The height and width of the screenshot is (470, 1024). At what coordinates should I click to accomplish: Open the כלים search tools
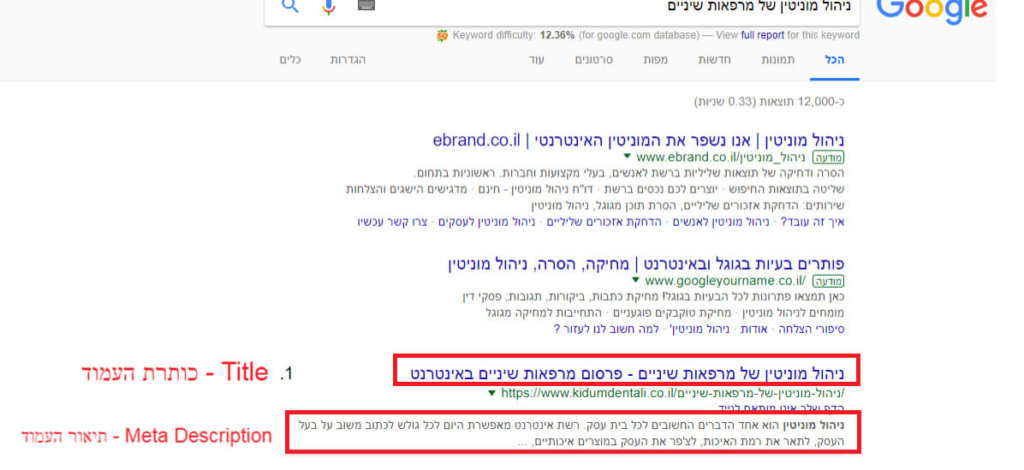point(290,59)
